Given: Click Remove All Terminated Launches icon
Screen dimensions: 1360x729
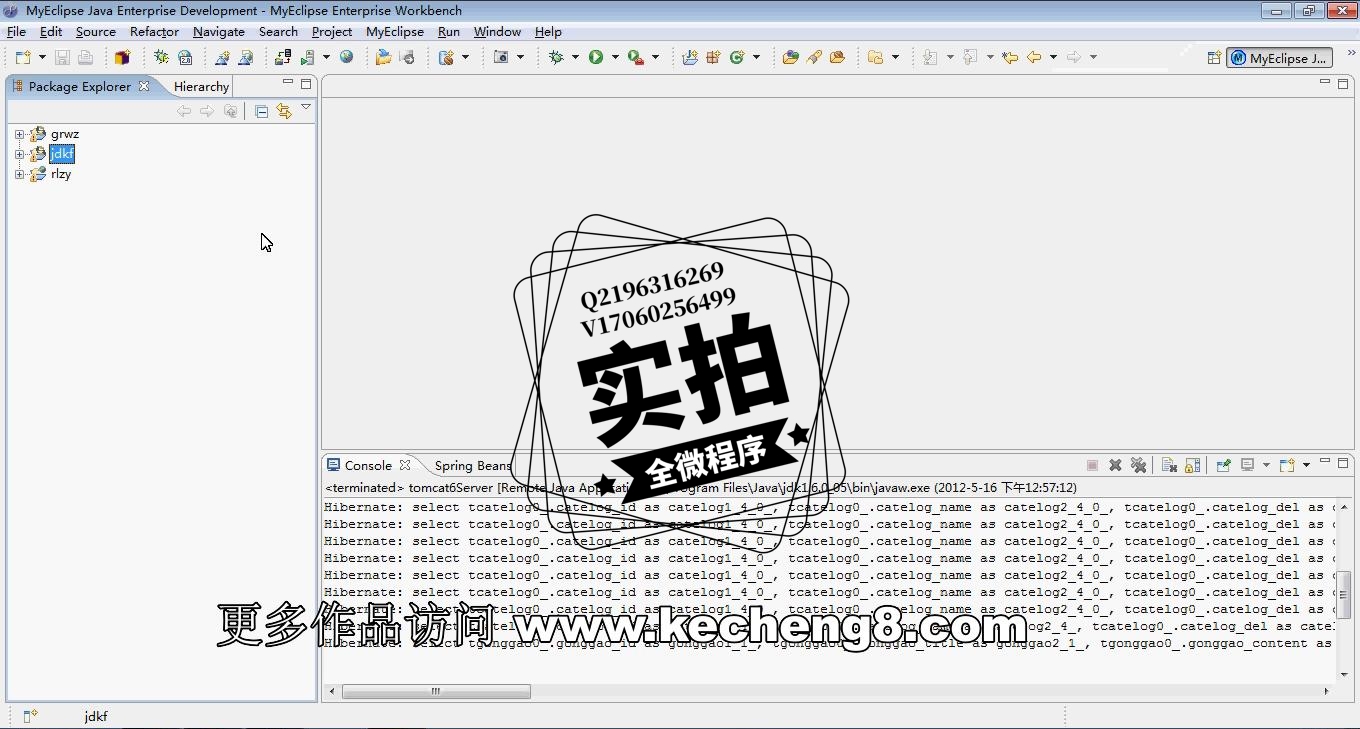Looking at the screenshot, I should (1138, 465).
